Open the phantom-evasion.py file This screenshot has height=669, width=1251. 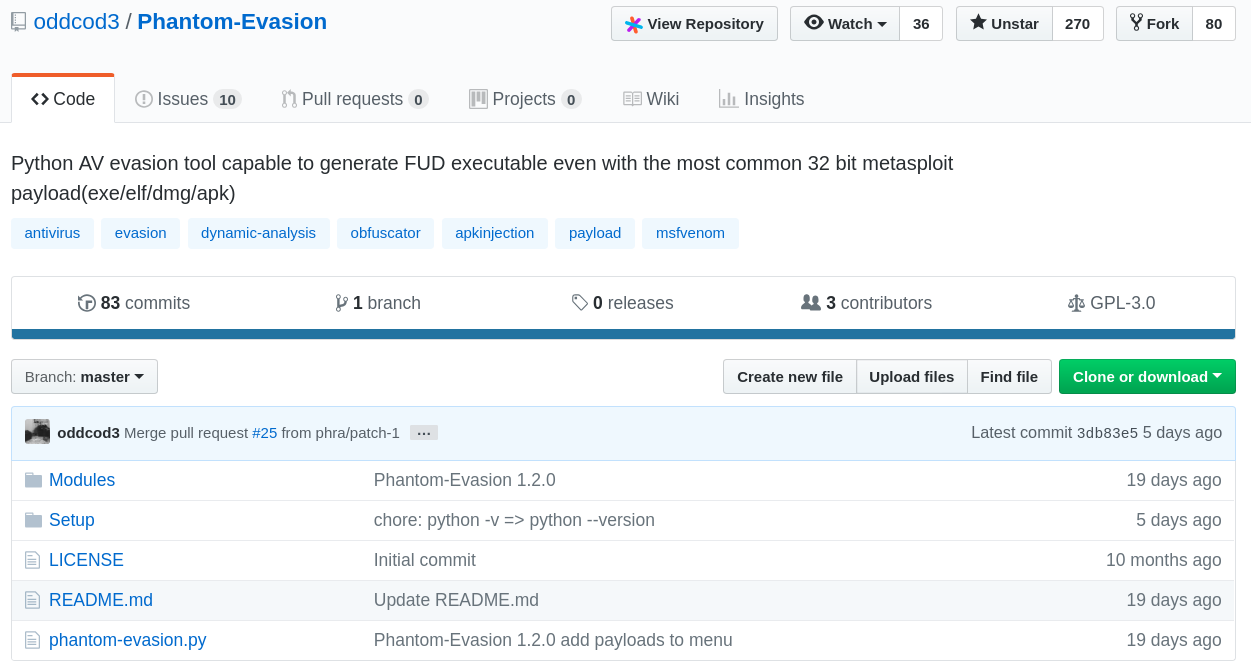click(x=128, y=640)
